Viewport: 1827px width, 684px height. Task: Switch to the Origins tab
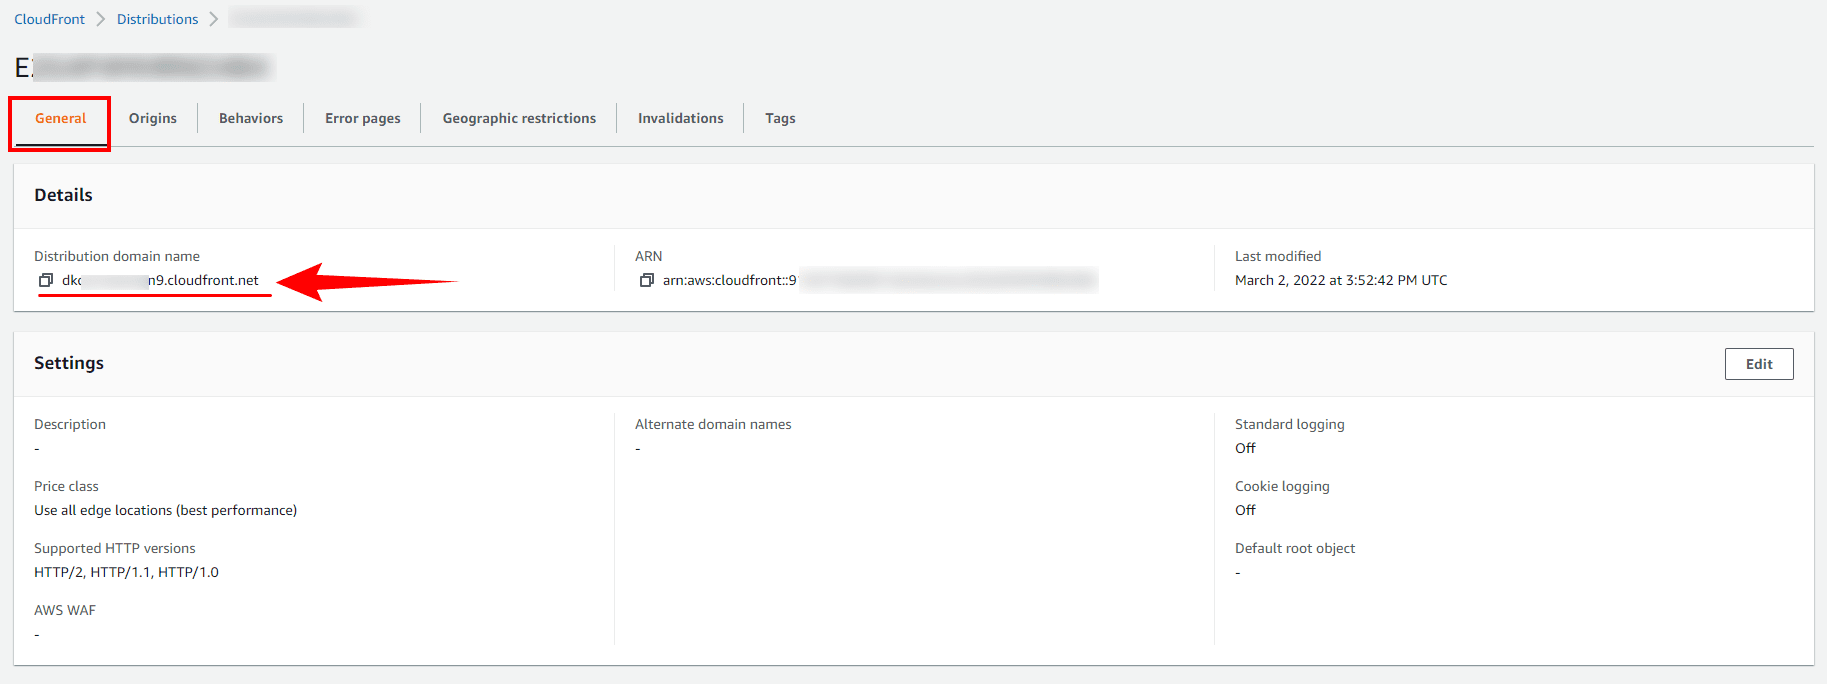[153, 118]
